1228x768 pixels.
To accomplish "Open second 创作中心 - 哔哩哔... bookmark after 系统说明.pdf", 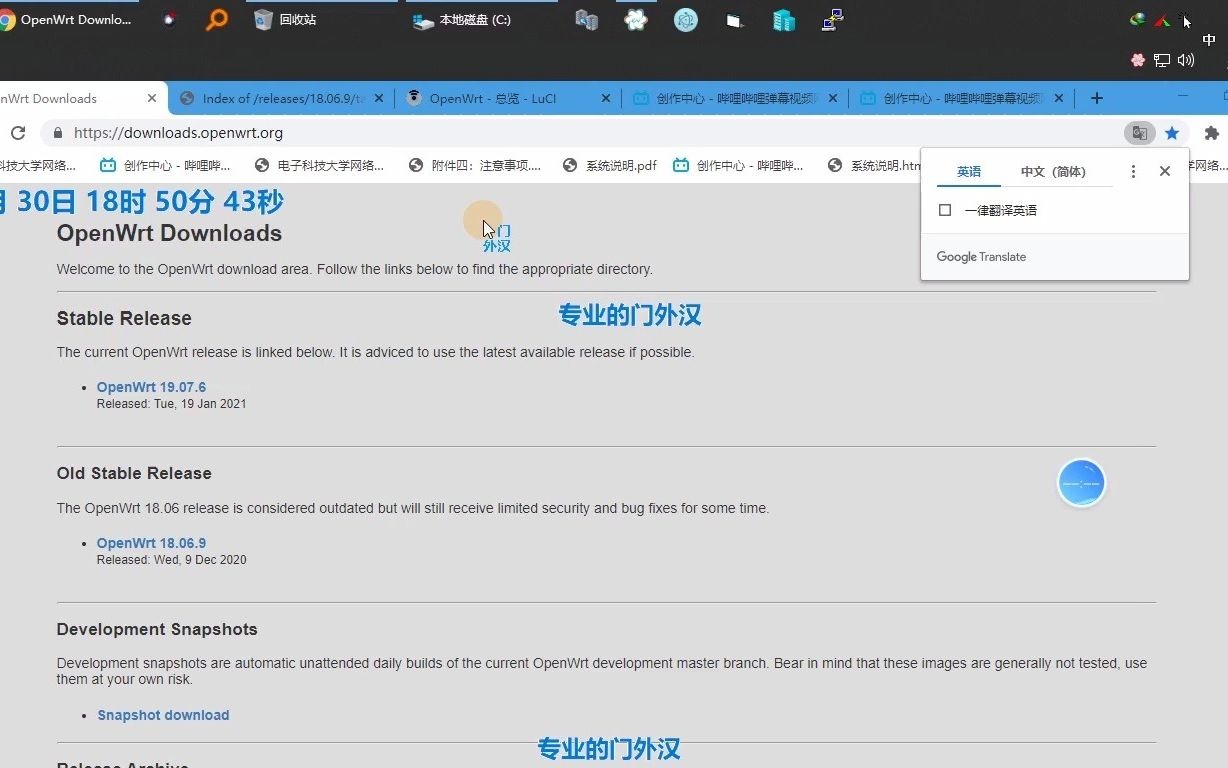I will coord(739,165).
